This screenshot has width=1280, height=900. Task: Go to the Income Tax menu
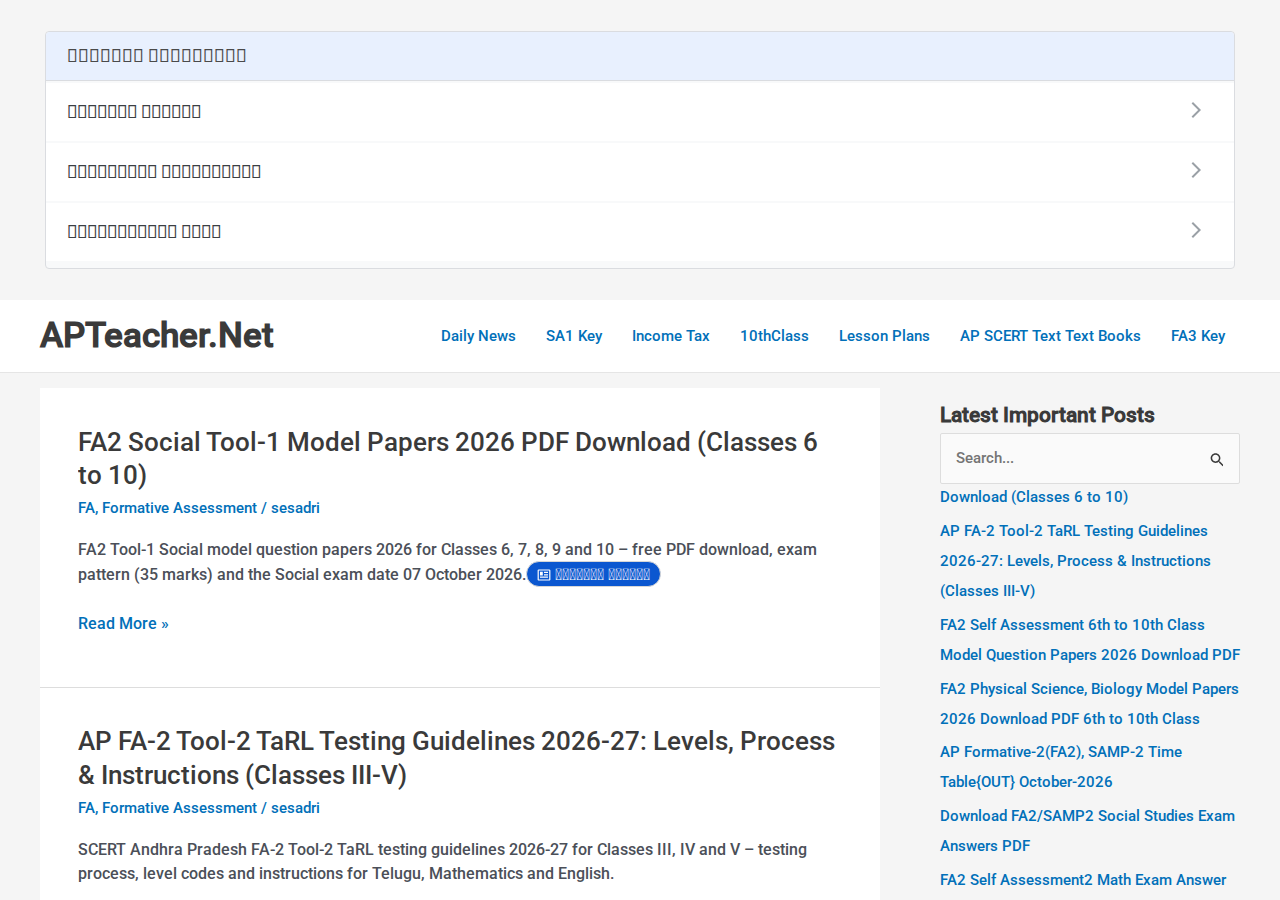click(671, 336)
